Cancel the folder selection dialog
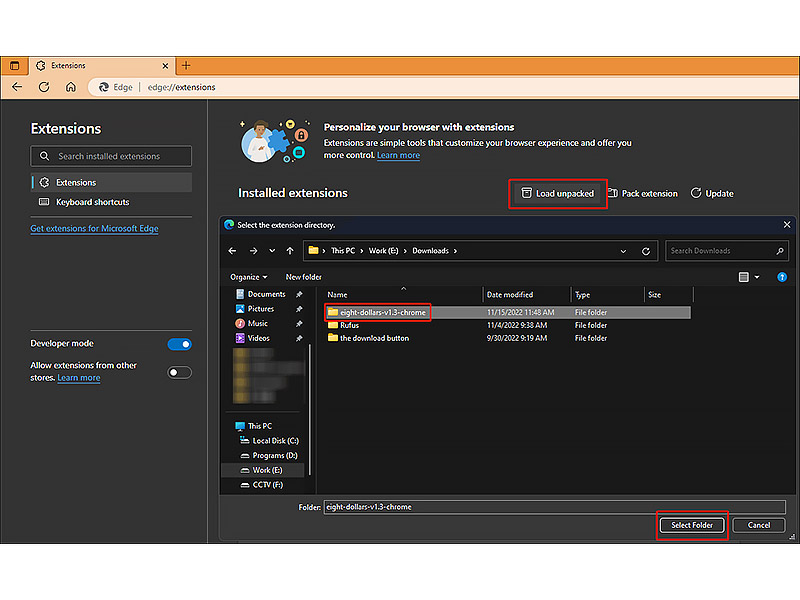 pyautogui.click(x=759, y=525)
